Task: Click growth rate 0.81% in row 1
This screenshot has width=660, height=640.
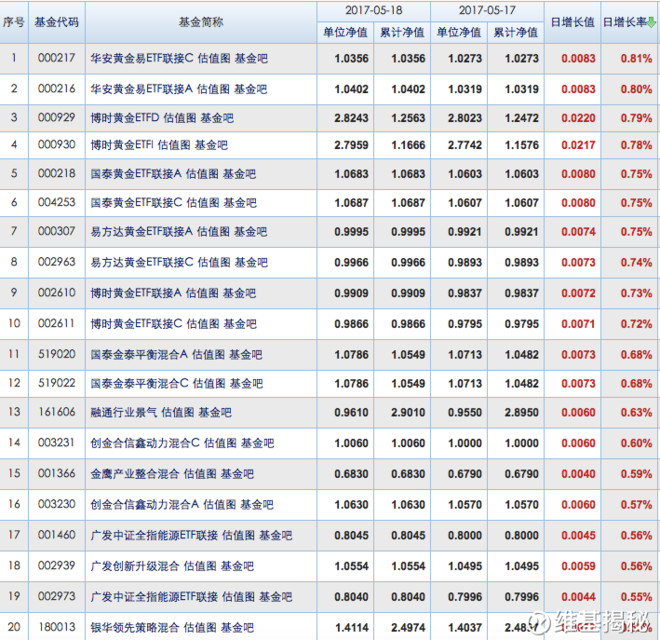Action: tap(636, 58)
